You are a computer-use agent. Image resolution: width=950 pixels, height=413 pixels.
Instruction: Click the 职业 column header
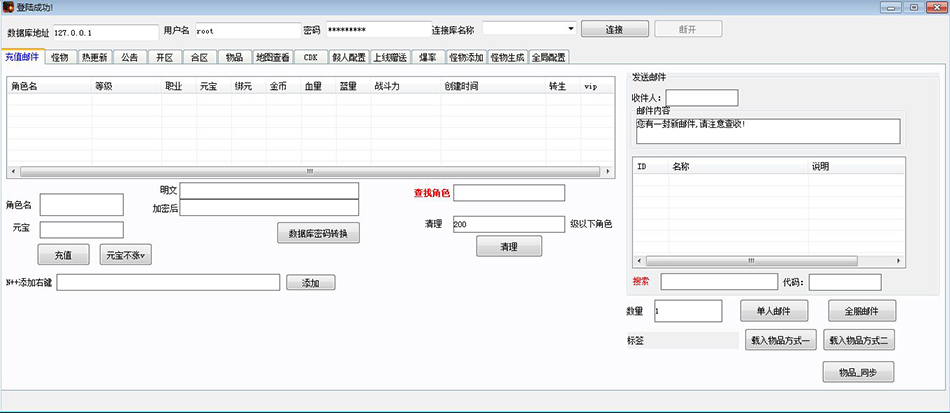179,87
